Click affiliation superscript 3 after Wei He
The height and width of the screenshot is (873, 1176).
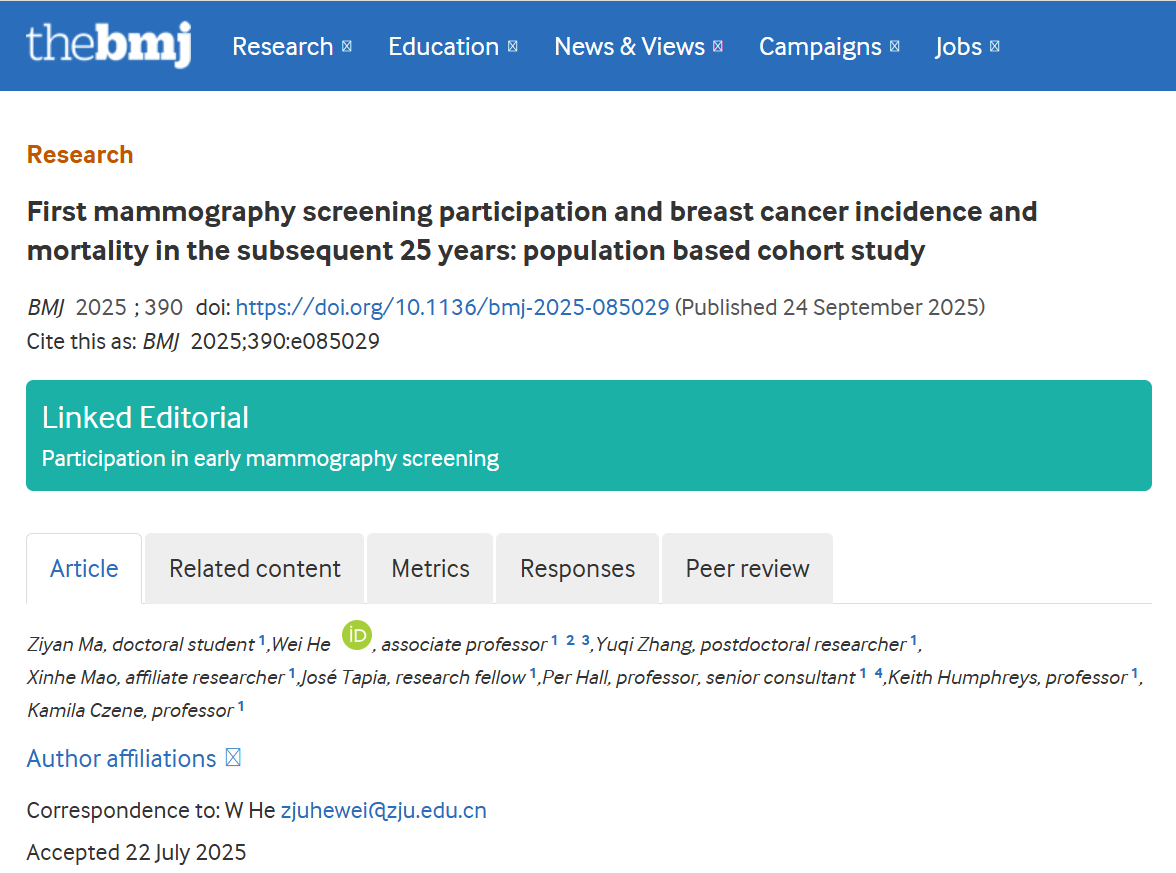point(586,639)
